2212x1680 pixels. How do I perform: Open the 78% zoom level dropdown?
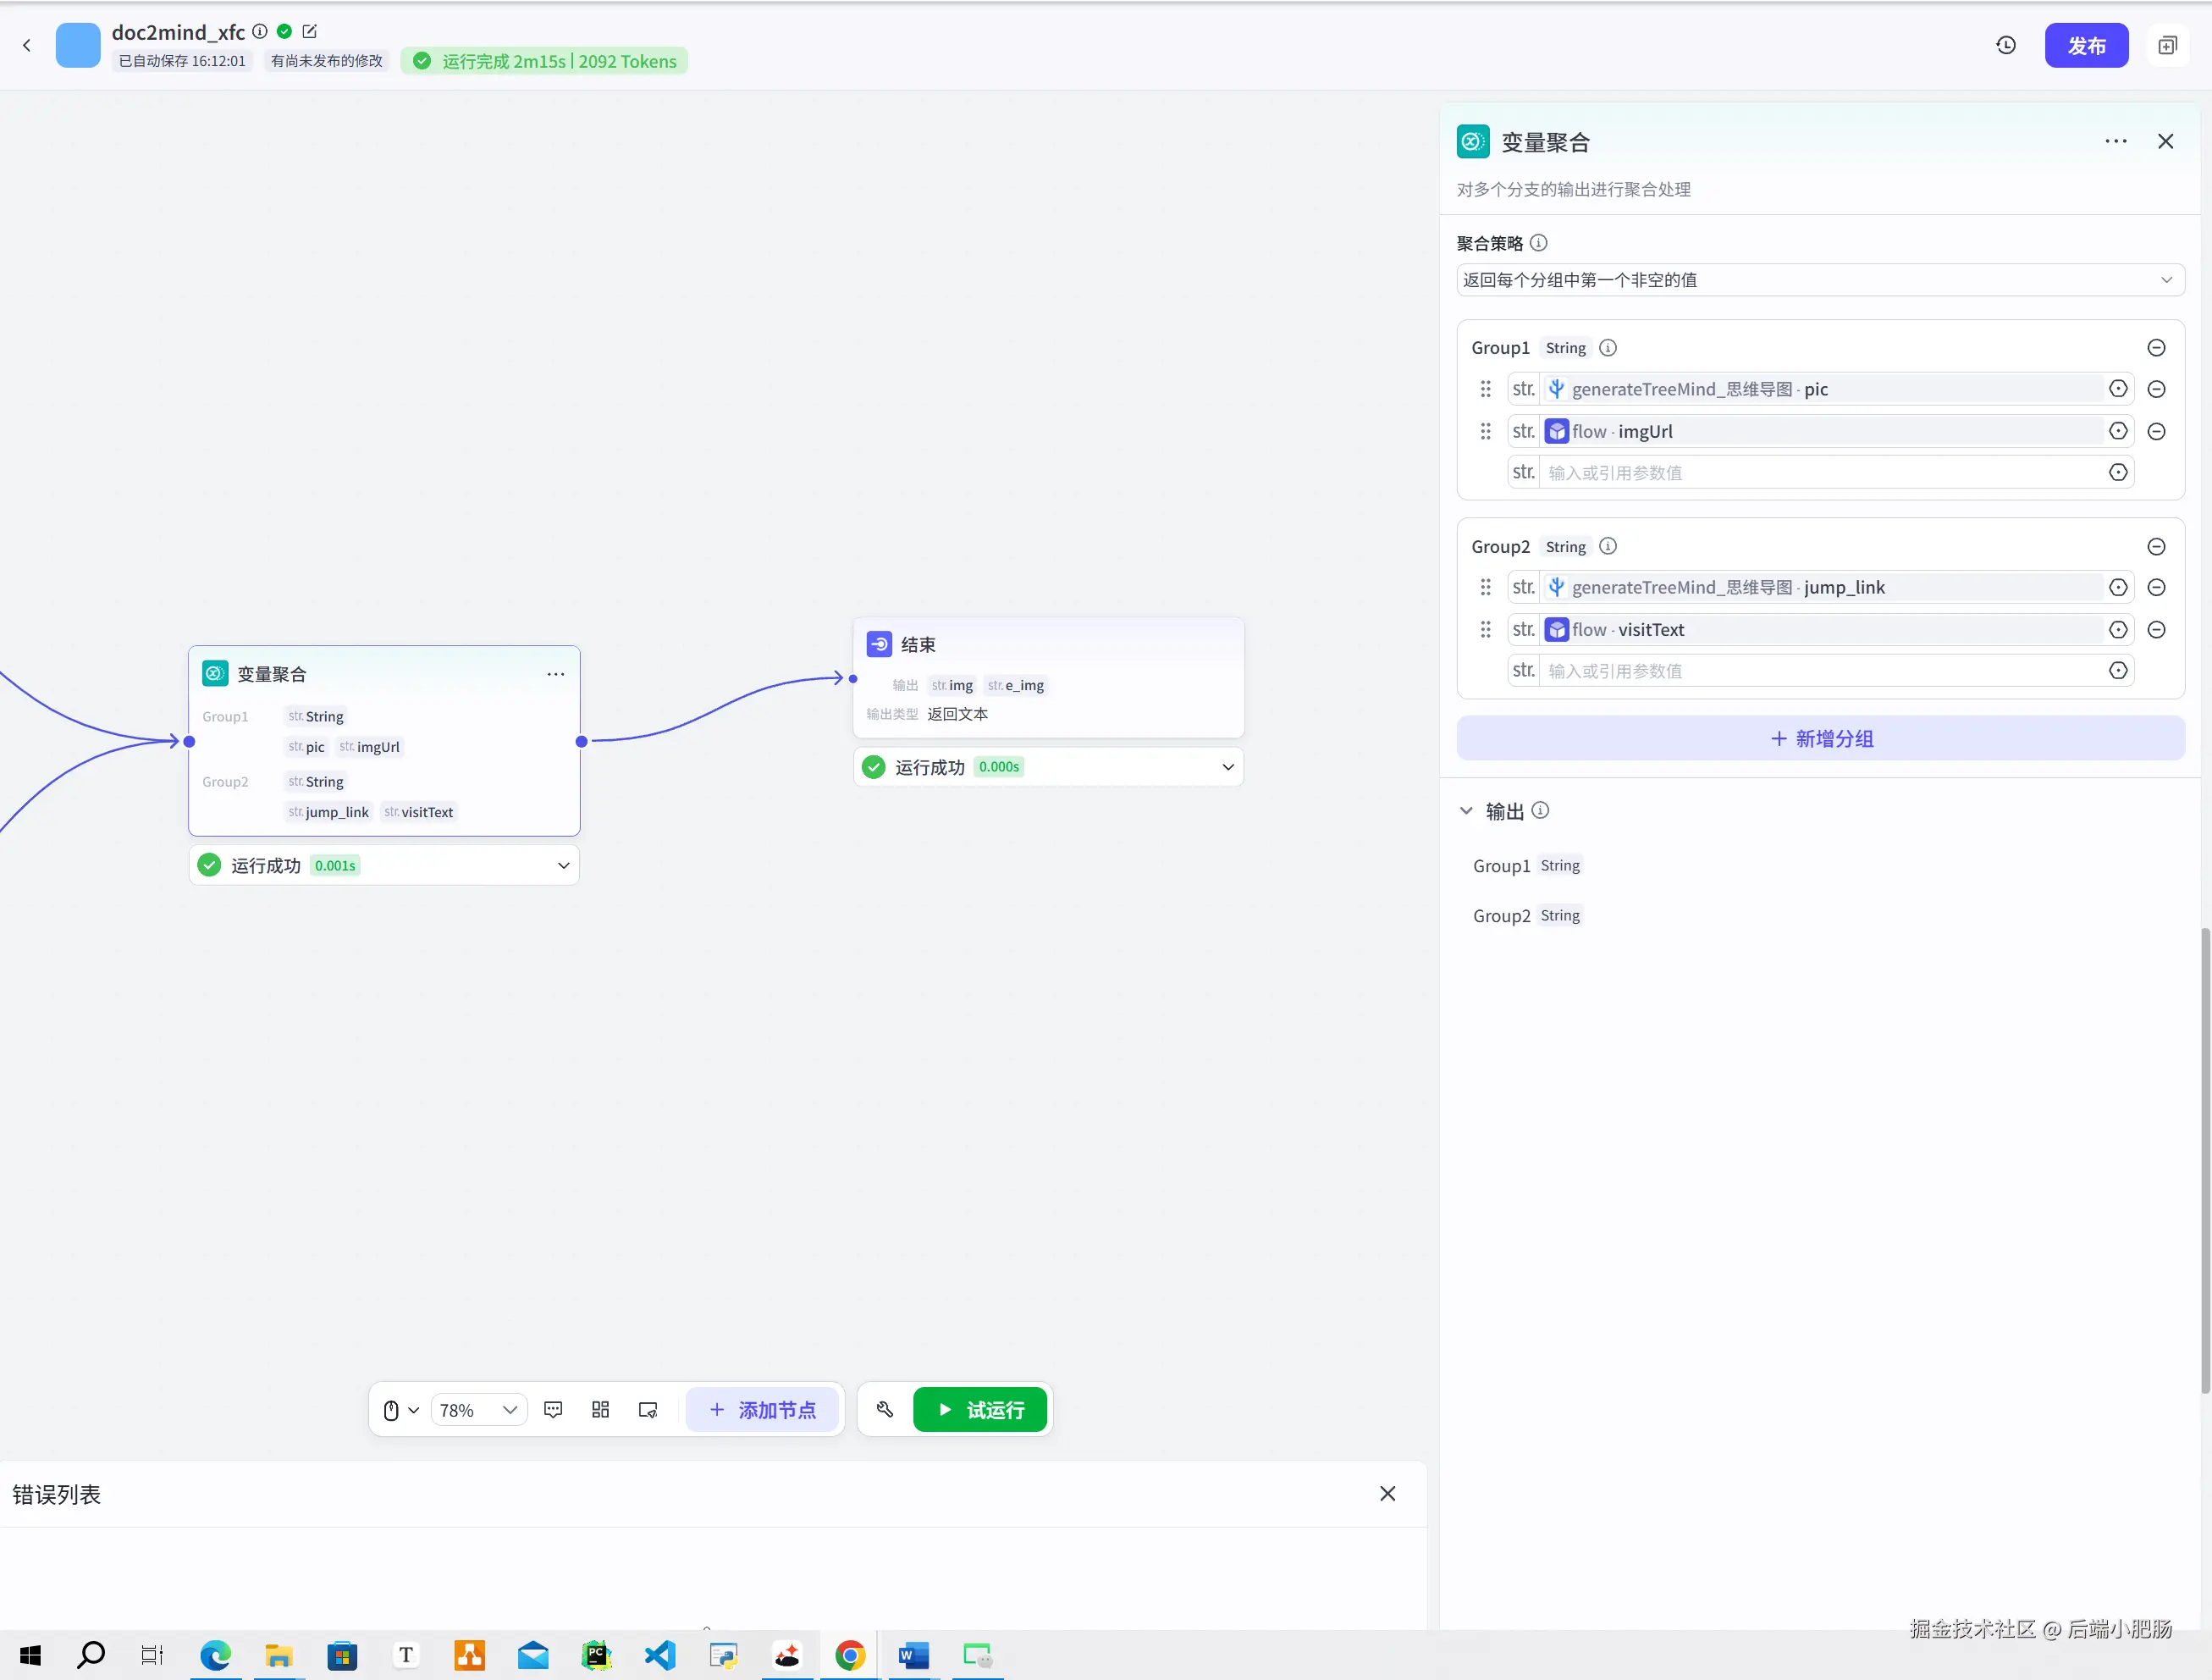(x=479, y=1410)
